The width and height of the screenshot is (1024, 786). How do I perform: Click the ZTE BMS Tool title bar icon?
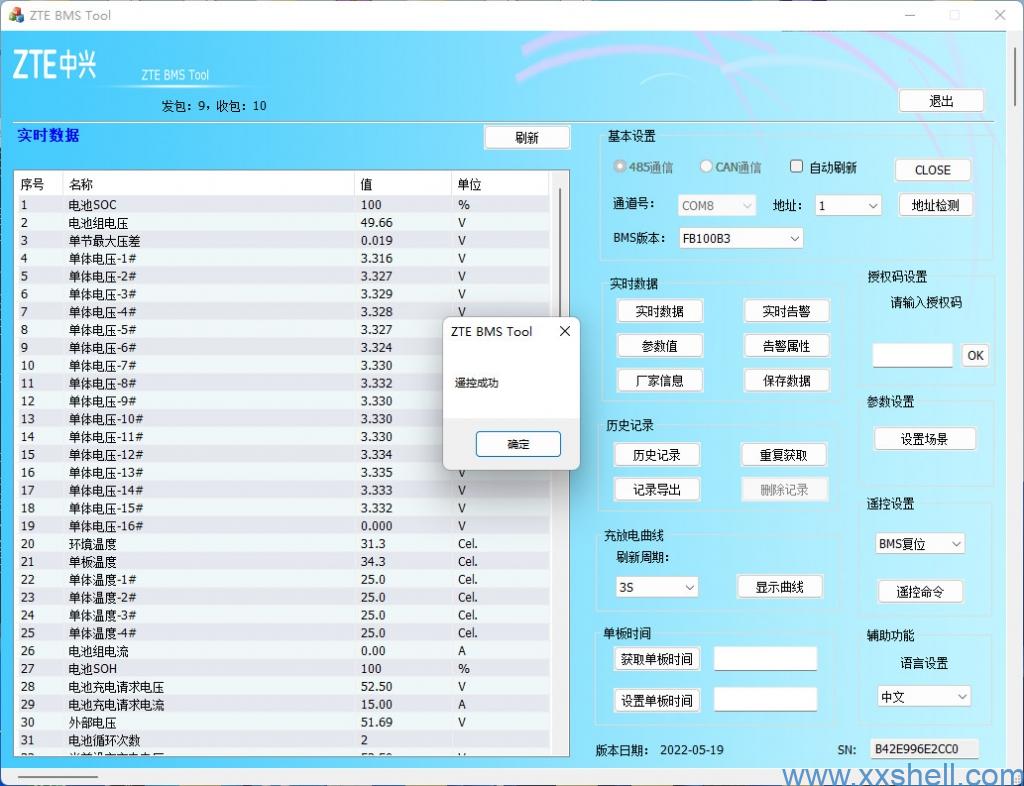pyautogui.click(x=15, y=15)
